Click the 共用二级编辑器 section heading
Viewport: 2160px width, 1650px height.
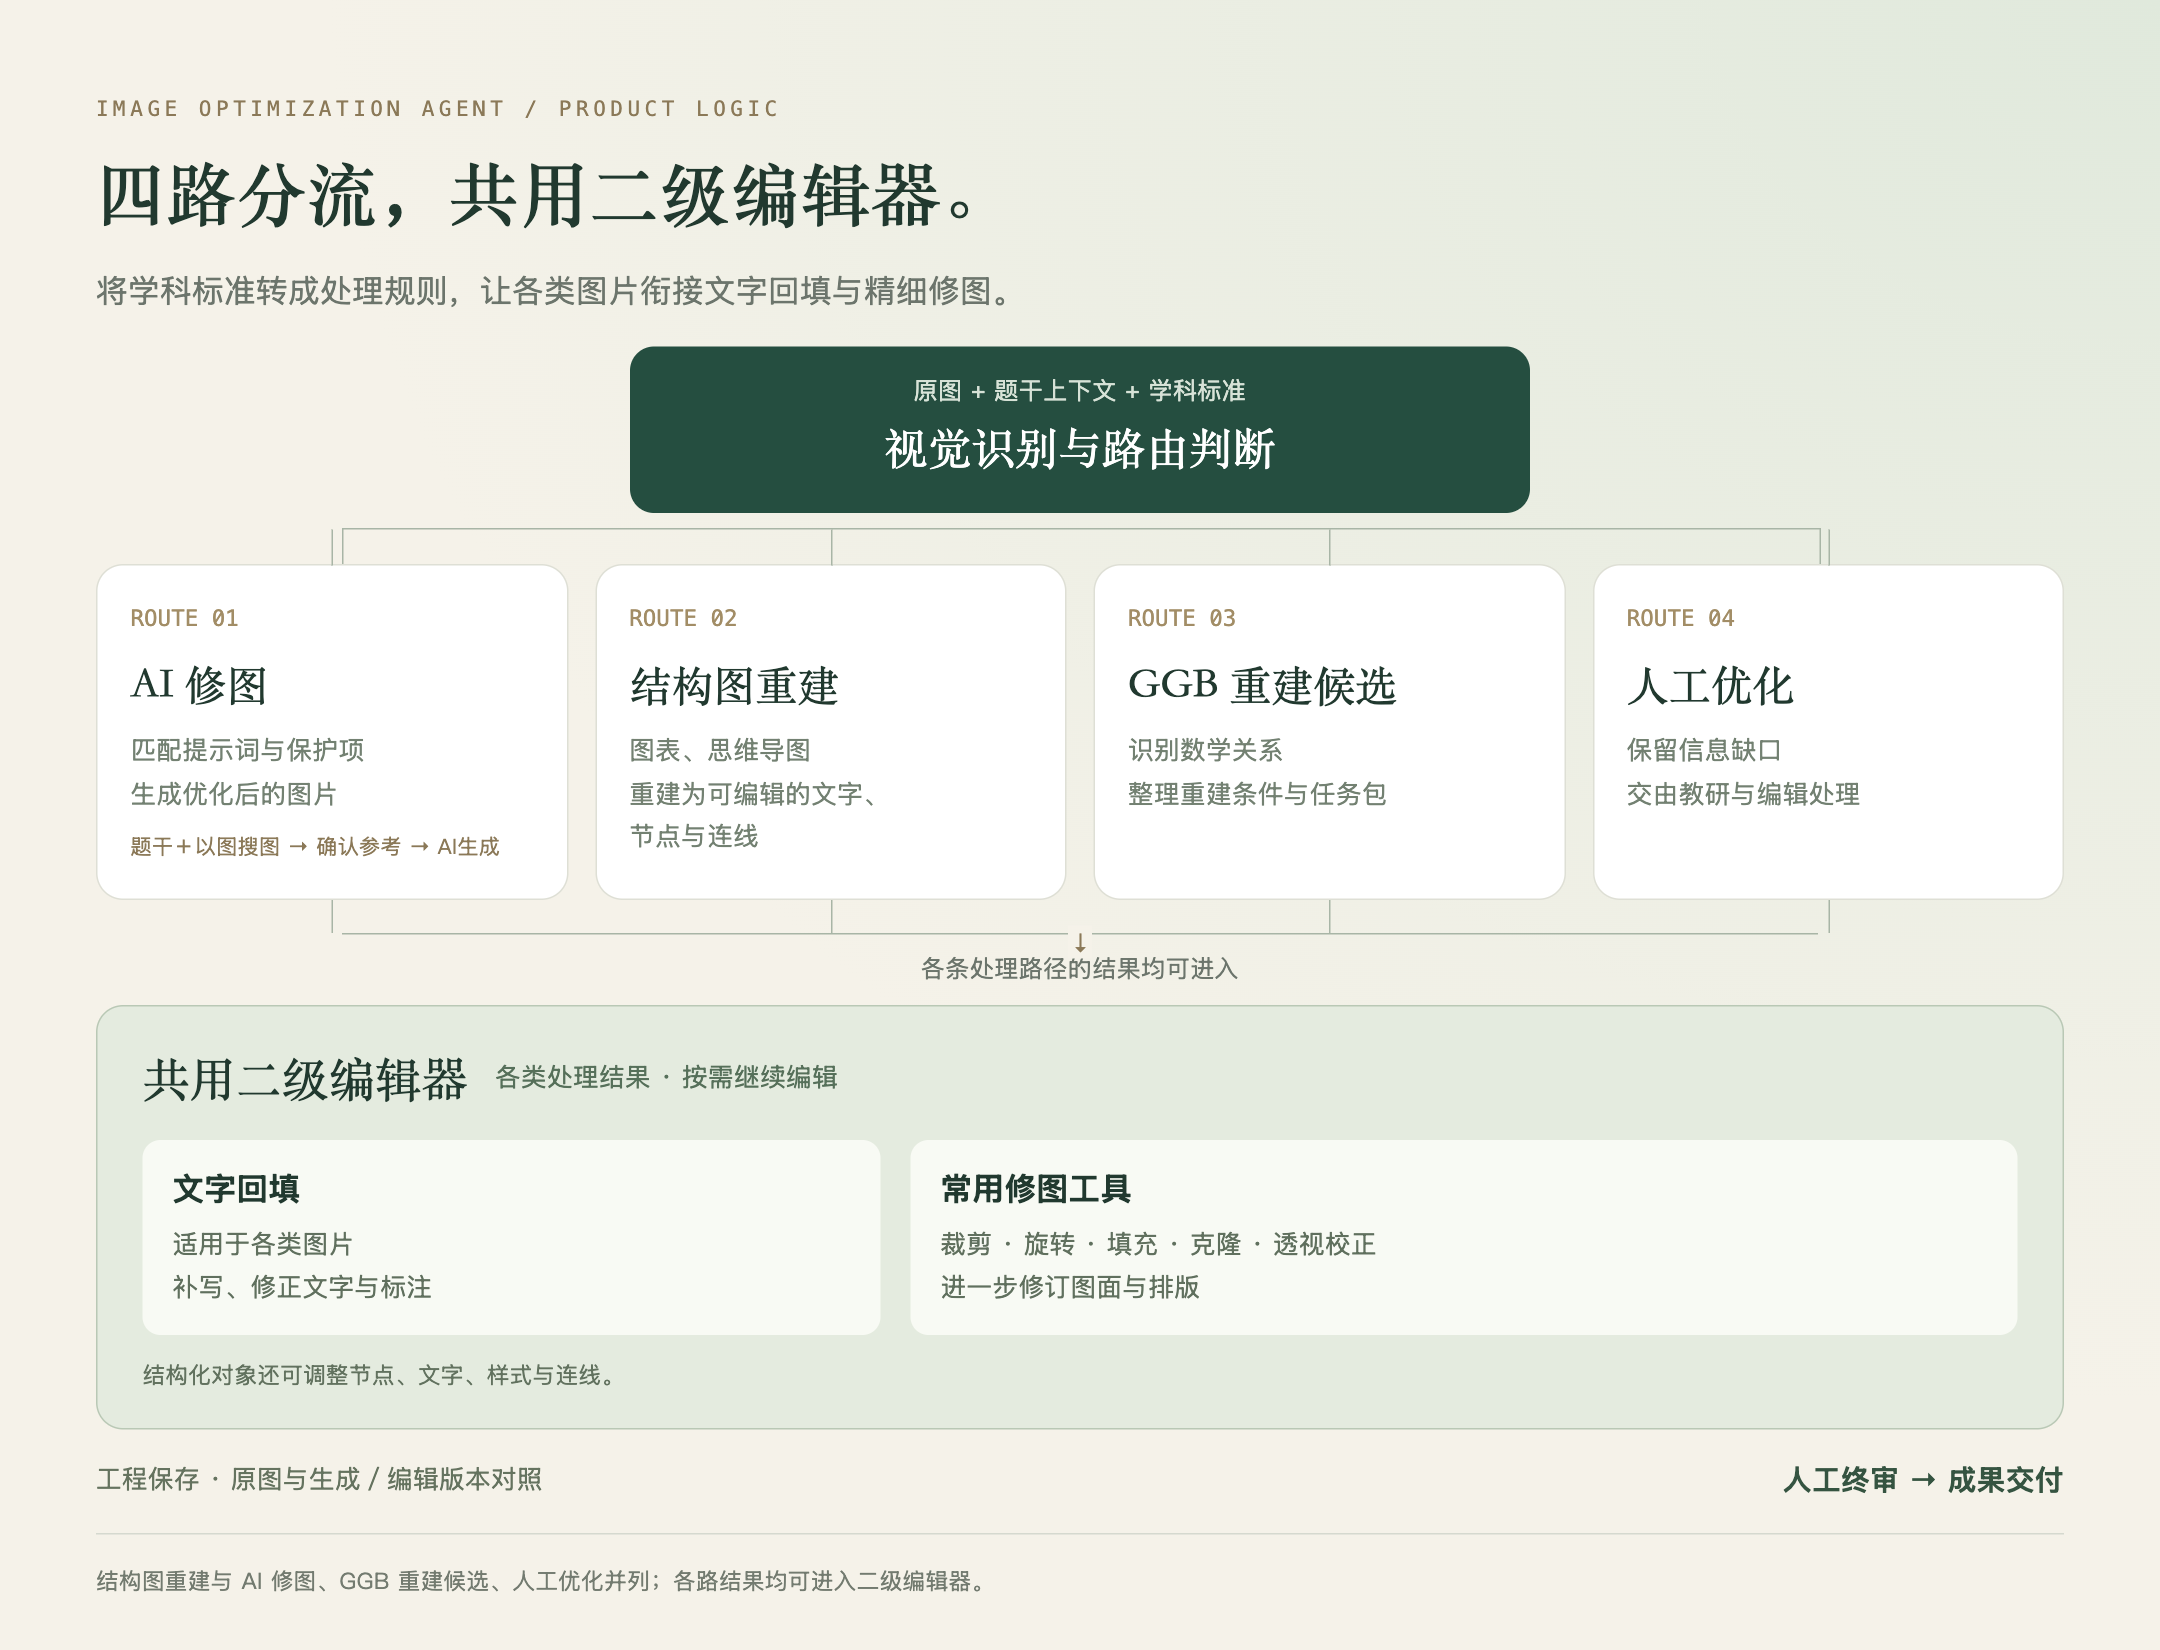click(305, 1080)
